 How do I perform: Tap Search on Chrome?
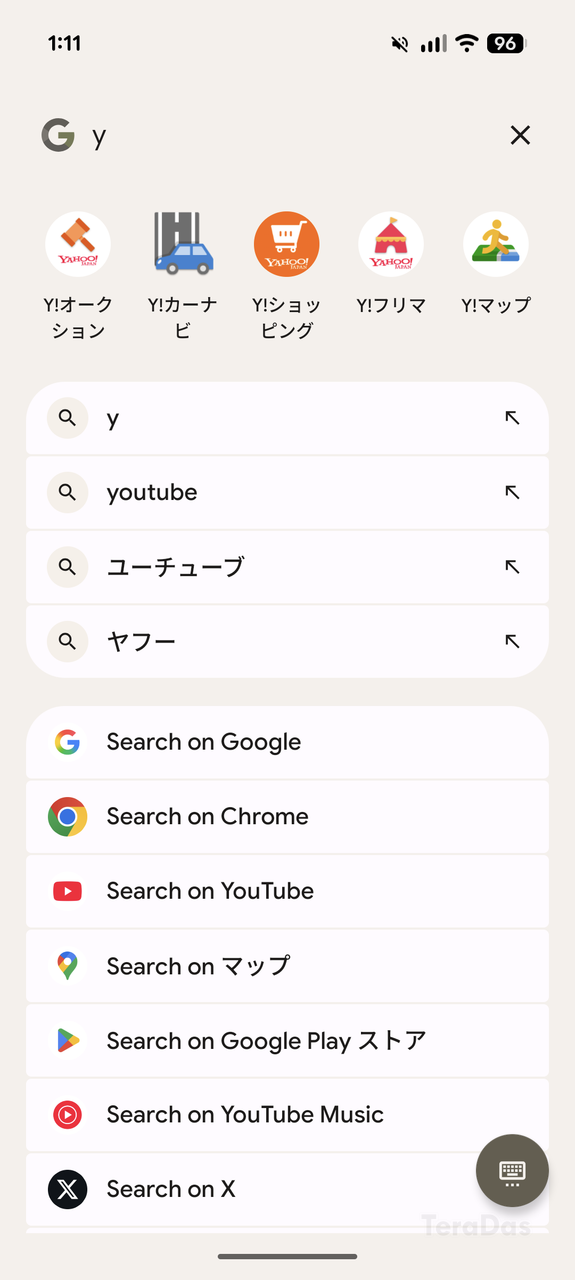pyautogui.click(x=287, y=817)
